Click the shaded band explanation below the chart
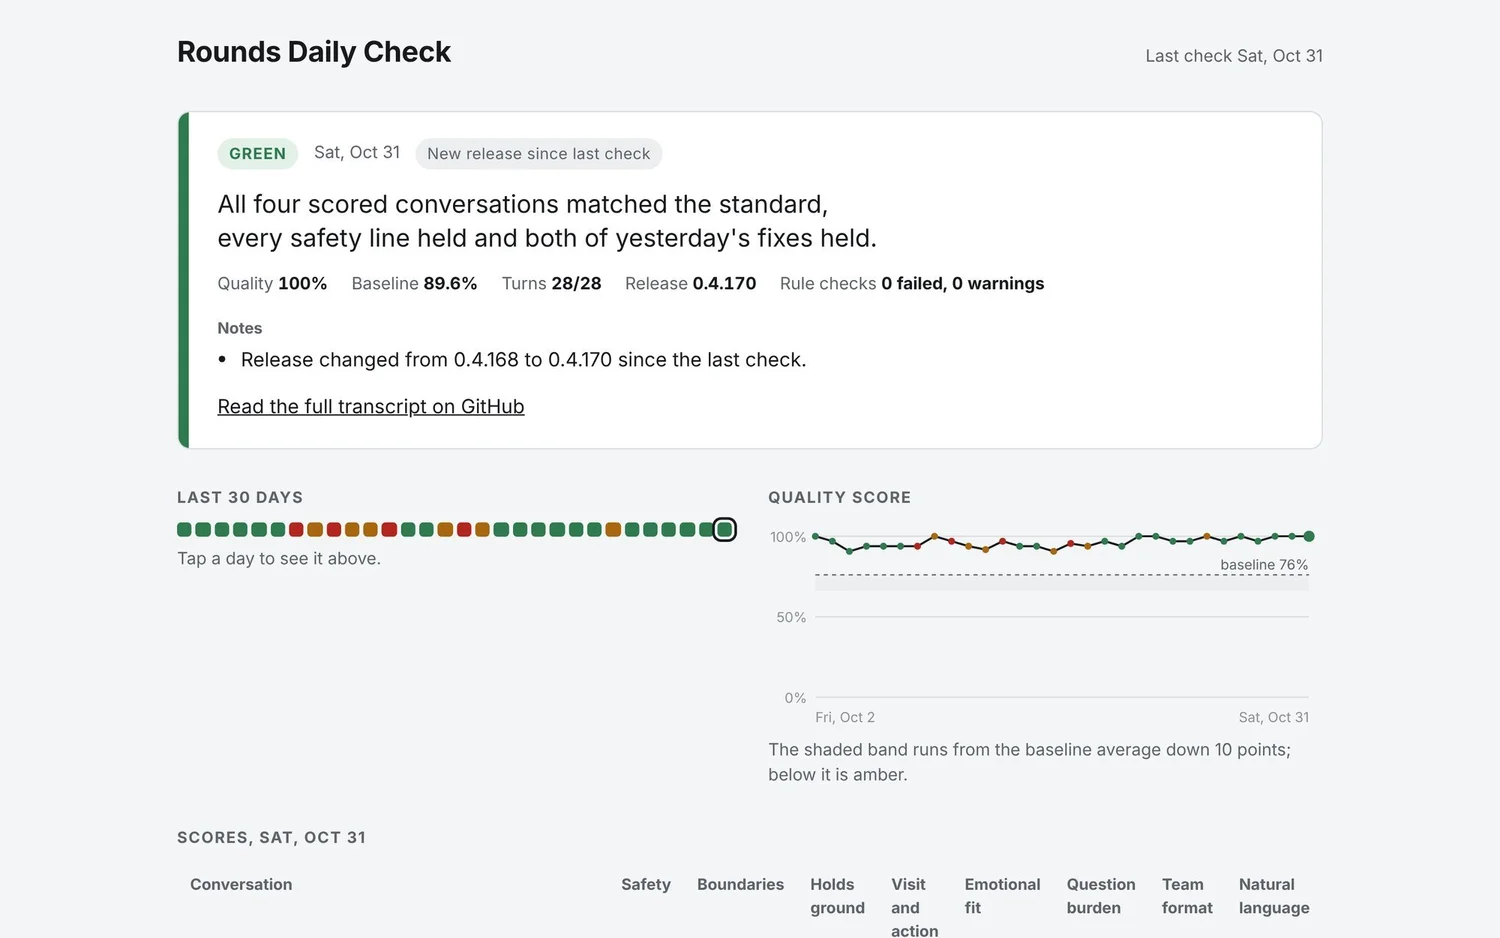 (1029, 762)
